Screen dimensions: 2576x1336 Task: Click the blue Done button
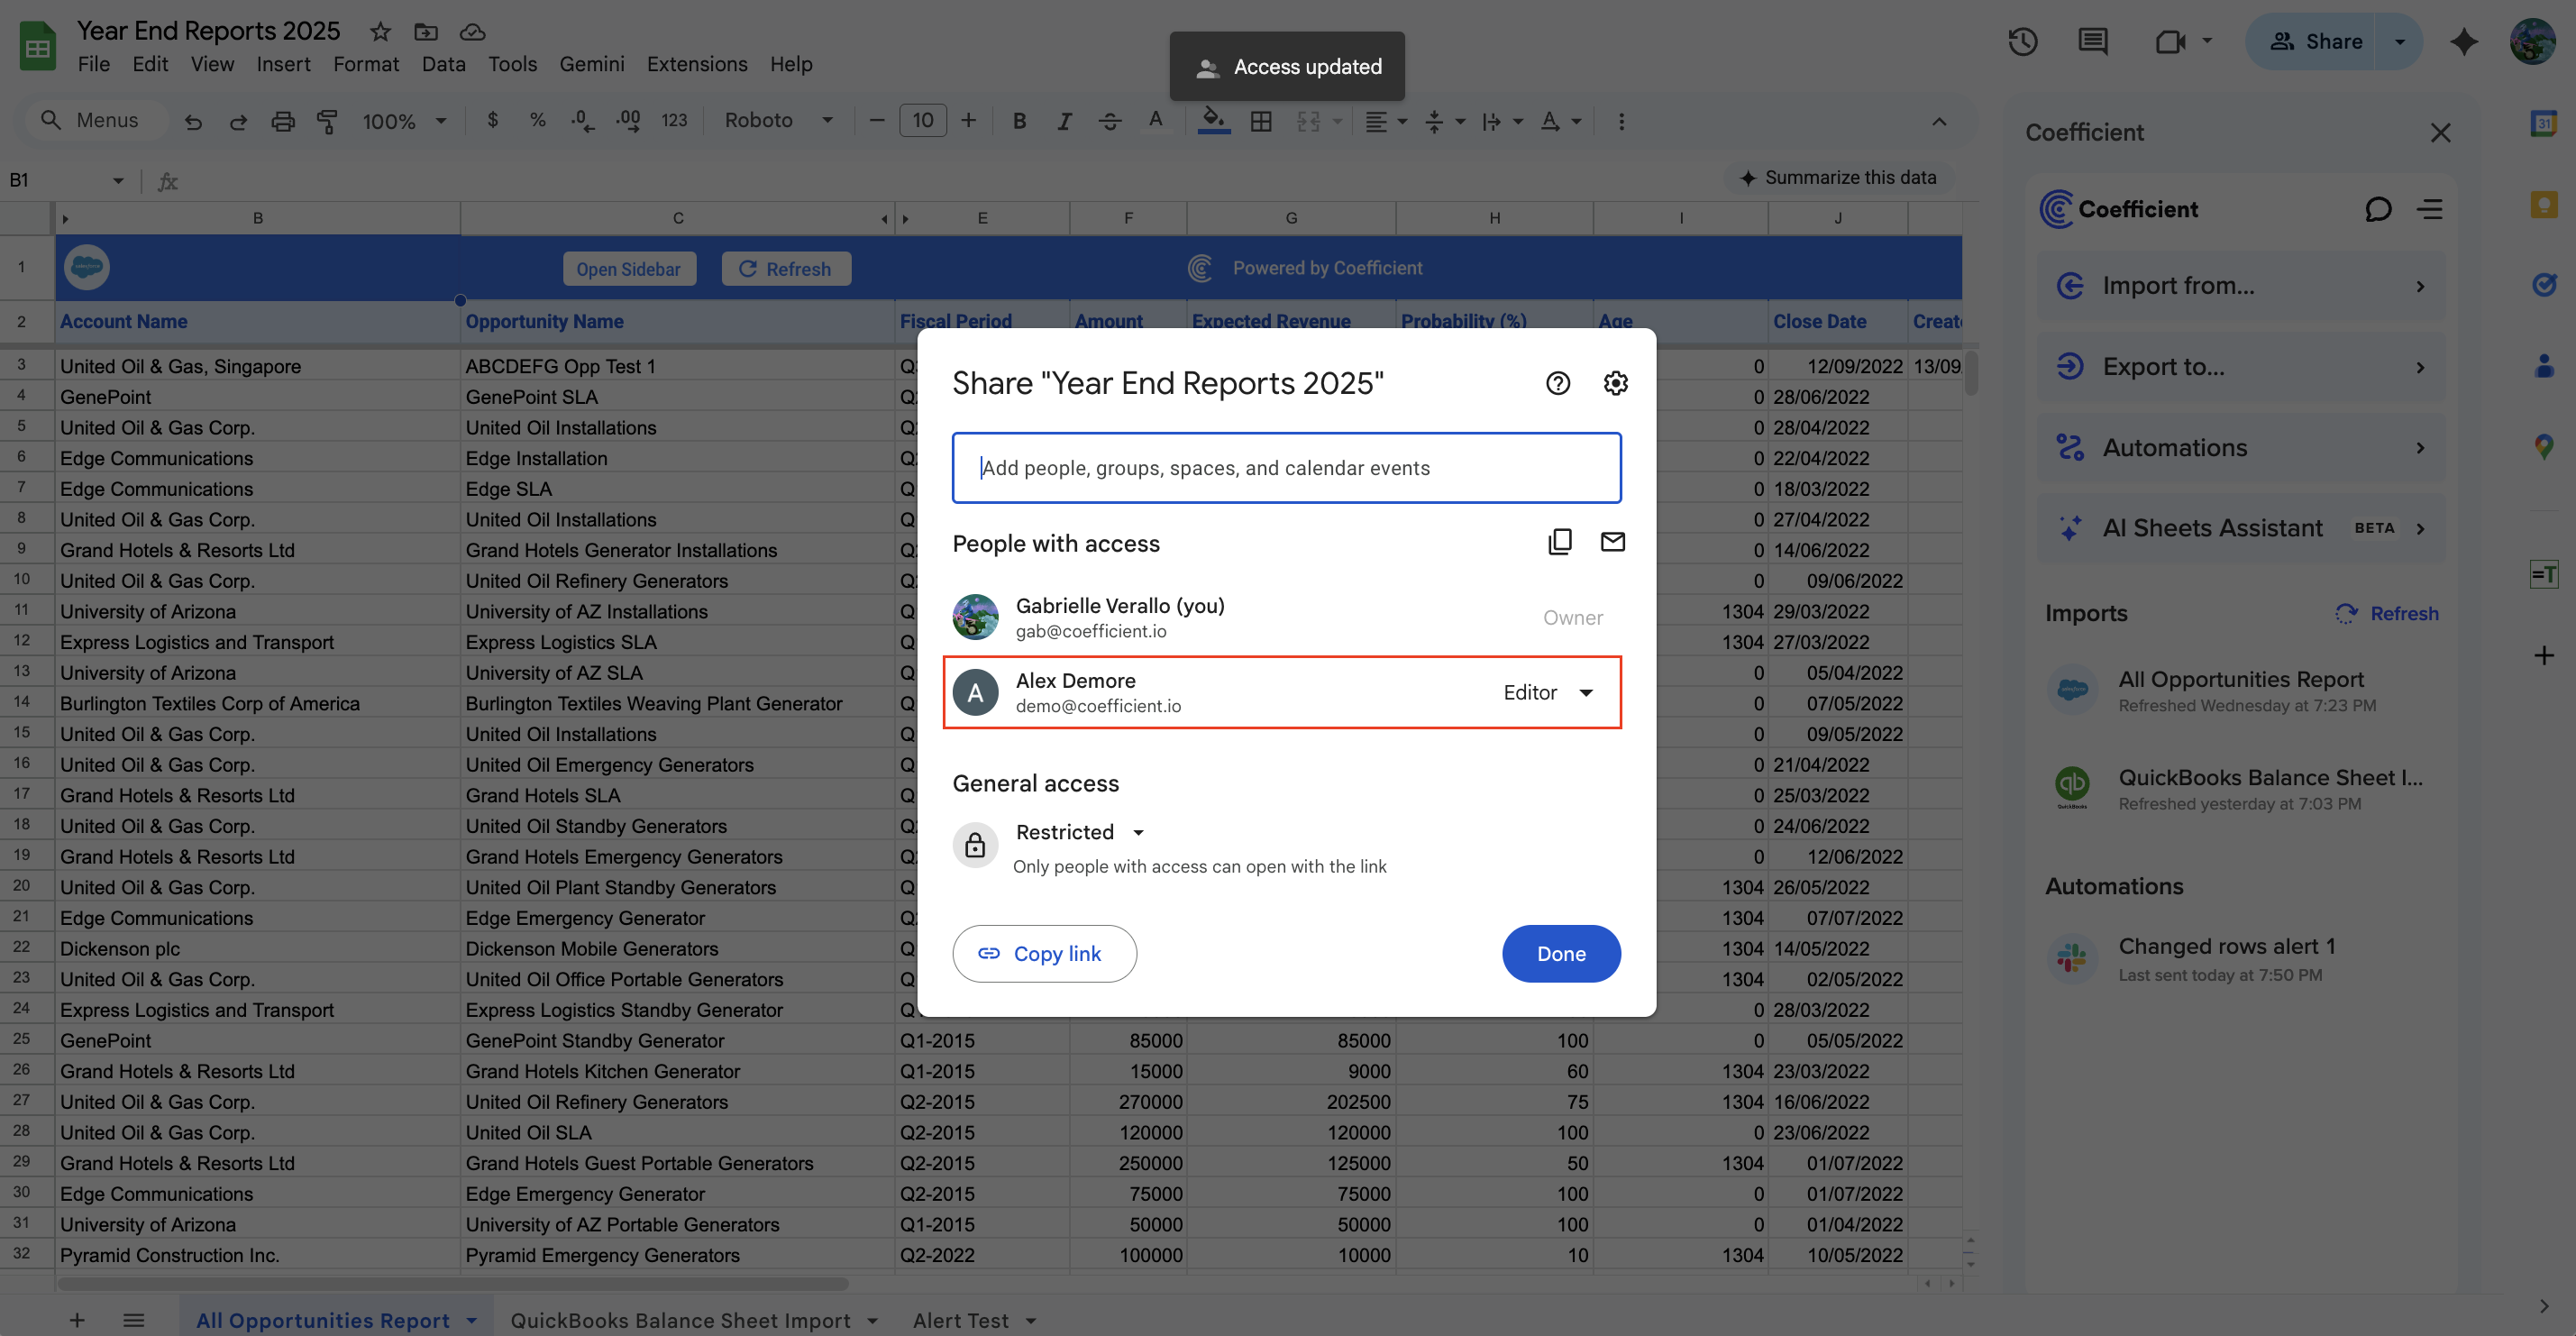(1560, 953)
